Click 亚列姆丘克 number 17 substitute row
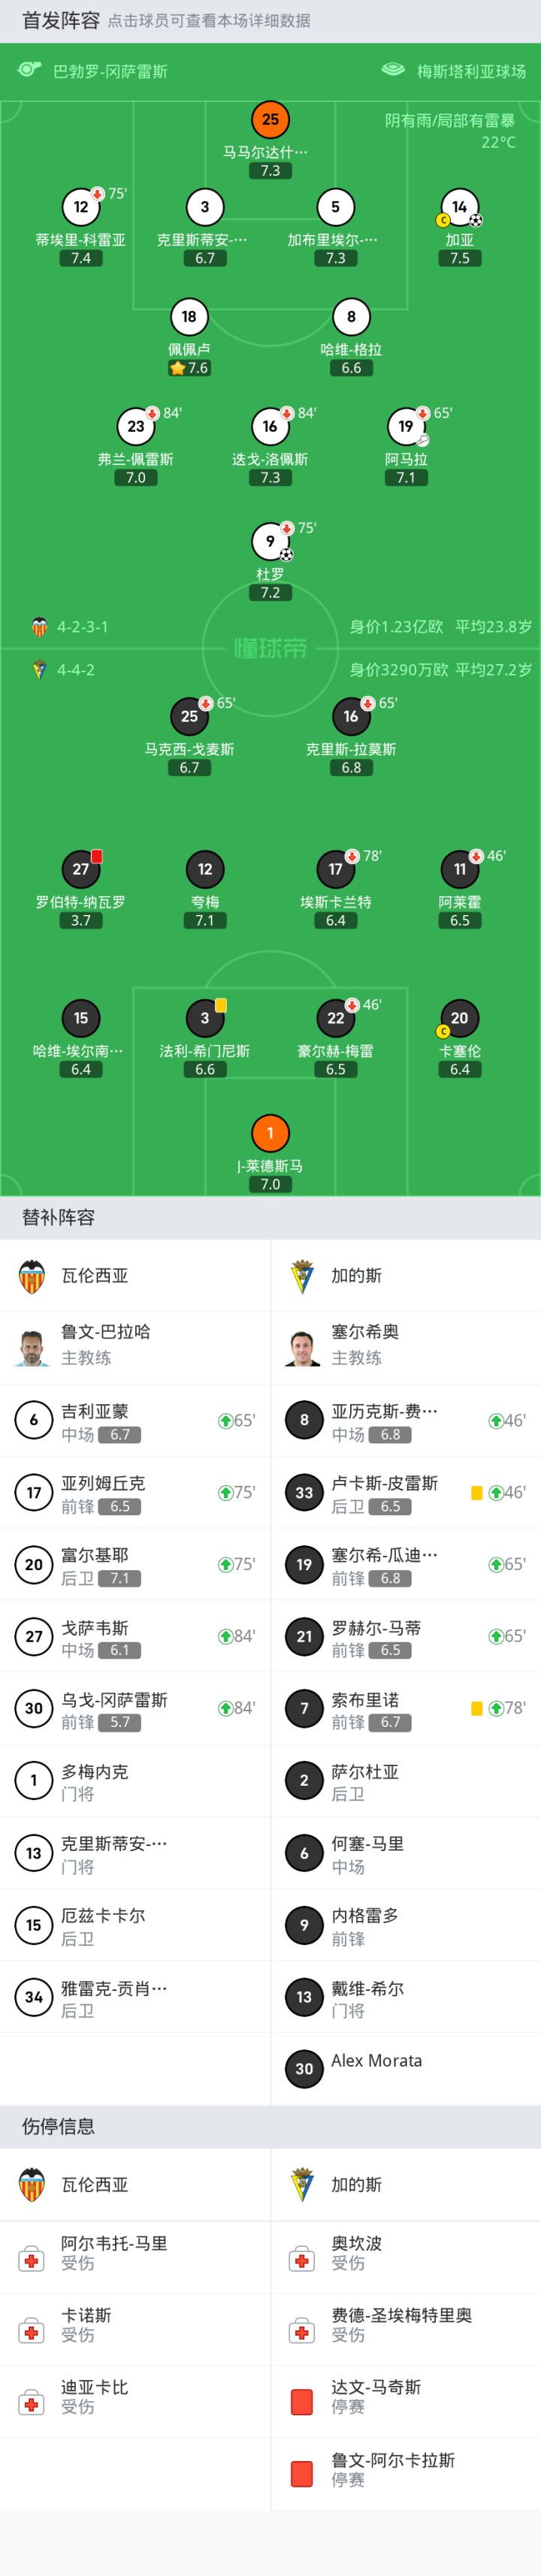 click(135, 1492)
